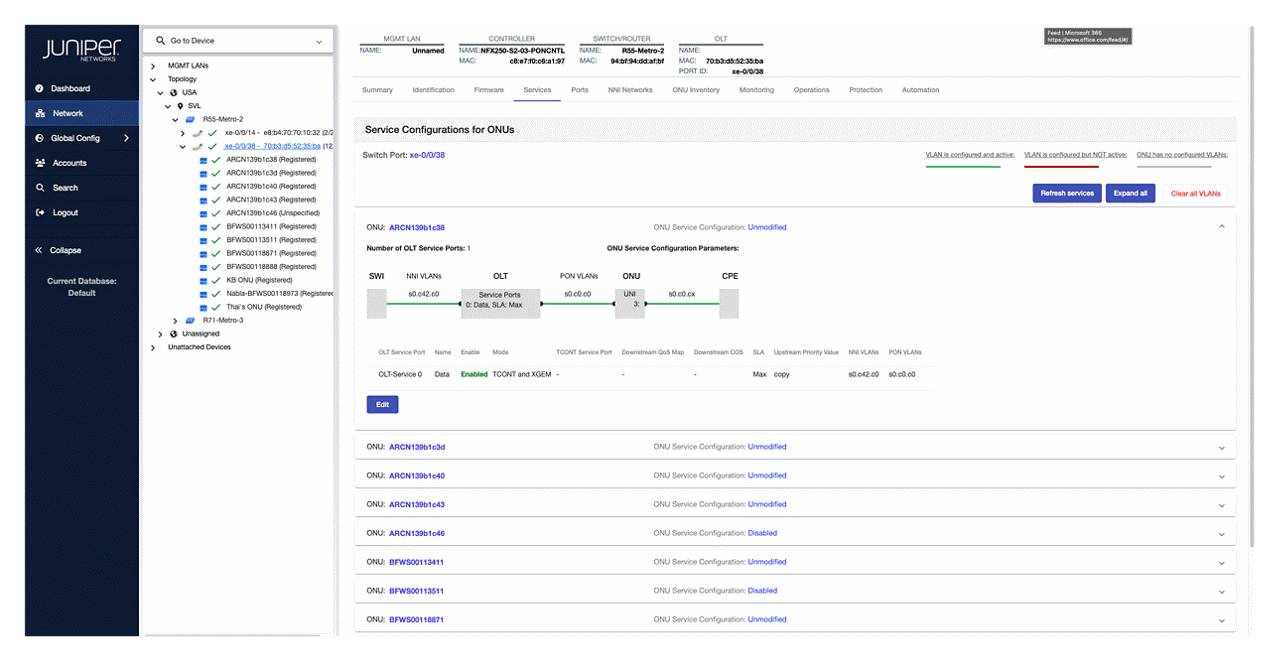Click the globe icon beside USA
Screen dimensions: 1280x662
pos(174,92)
